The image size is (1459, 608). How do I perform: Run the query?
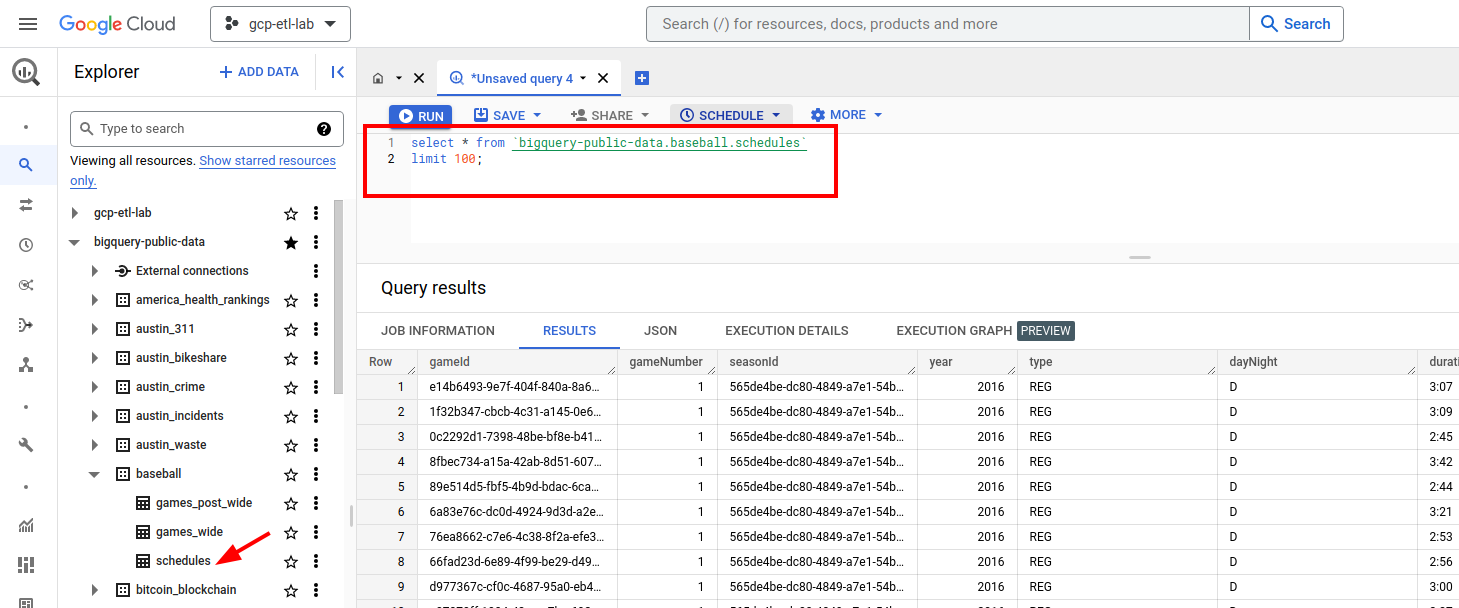(x=421, y=116)
